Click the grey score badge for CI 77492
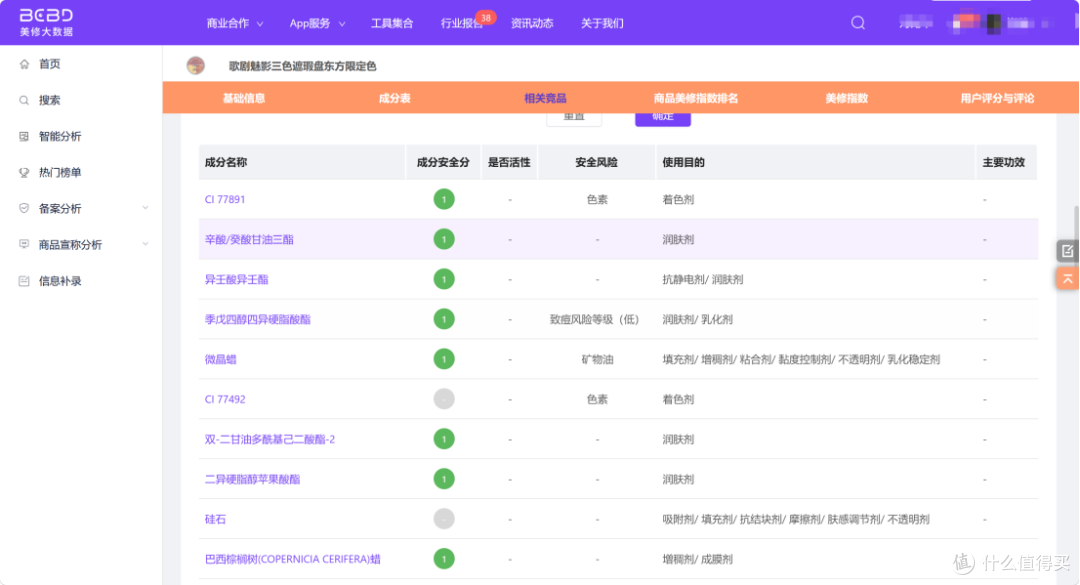1080x585 pixels. point(444,399)
